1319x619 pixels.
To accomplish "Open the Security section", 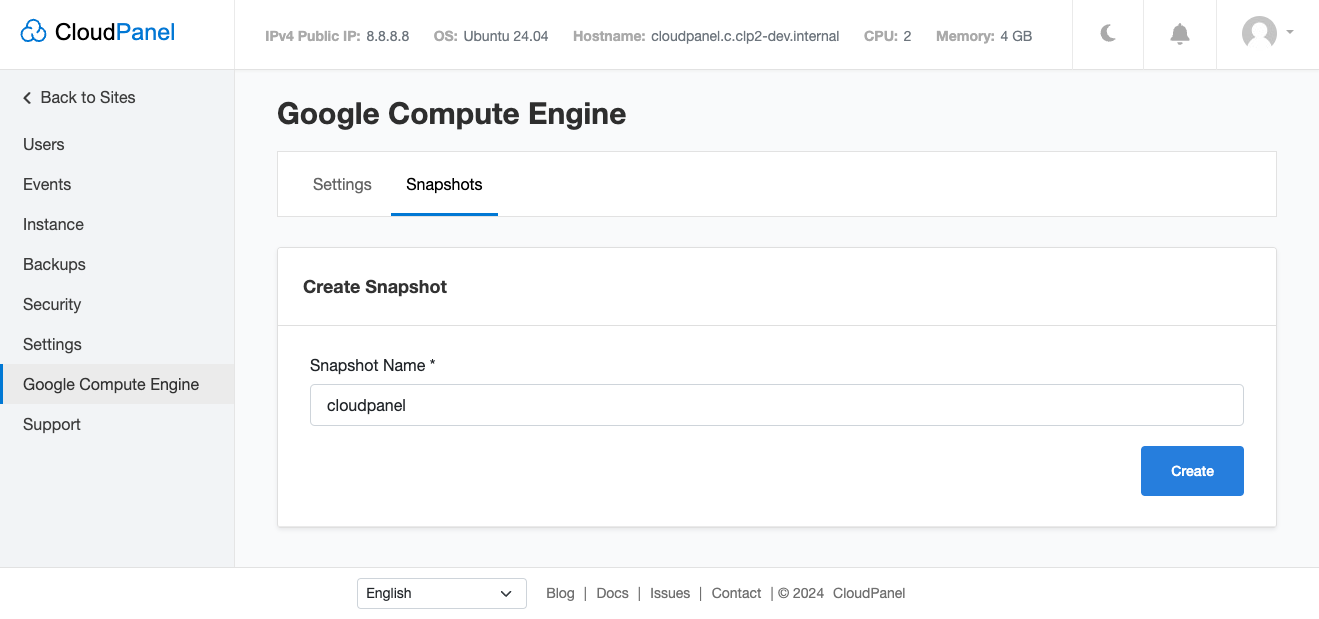I will click(52, 304).
